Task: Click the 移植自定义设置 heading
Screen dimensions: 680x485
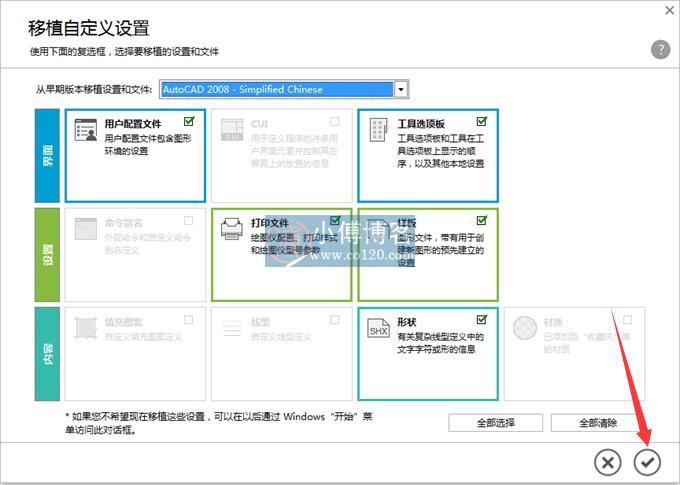Action: (x=88, y=28)
